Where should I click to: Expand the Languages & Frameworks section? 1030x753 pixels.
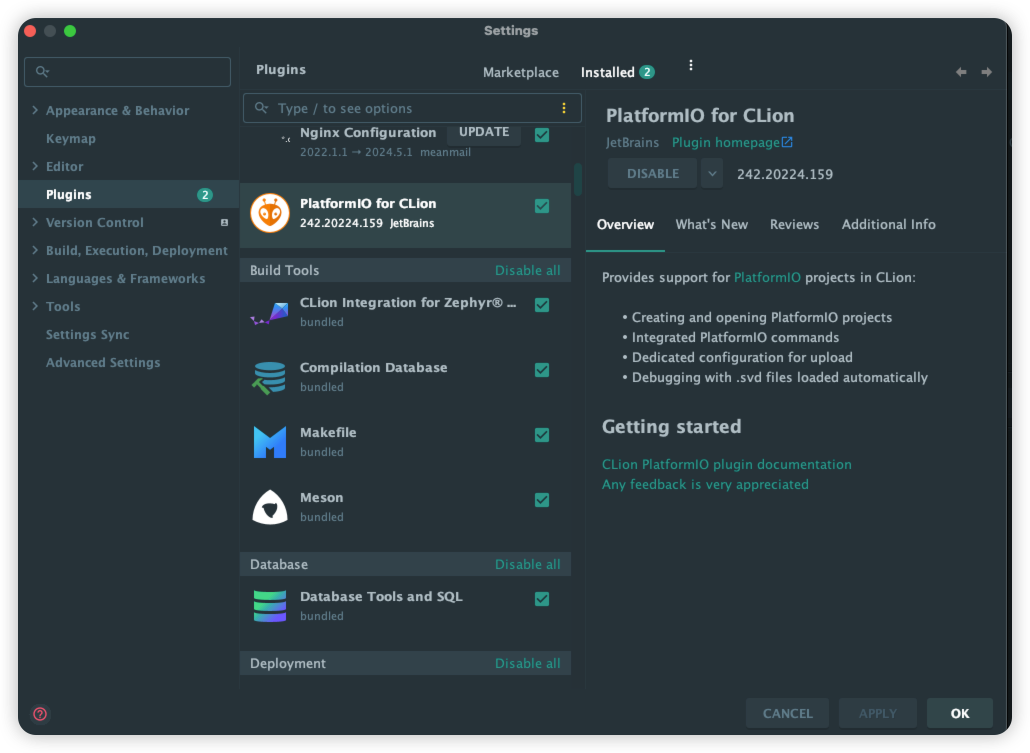click(36, 279)
